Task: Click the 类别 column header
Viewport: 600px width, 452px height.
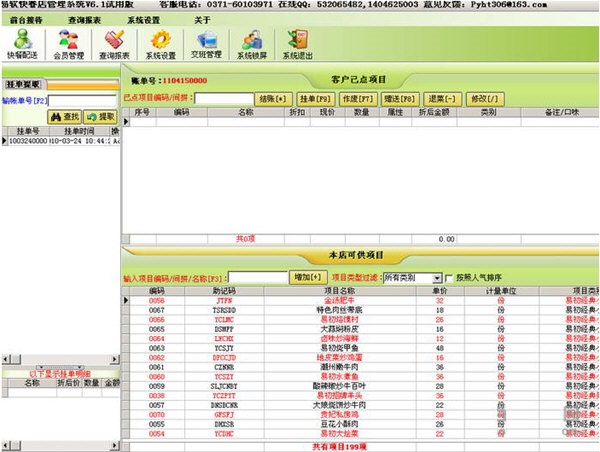Action: [x=488, y=112]
